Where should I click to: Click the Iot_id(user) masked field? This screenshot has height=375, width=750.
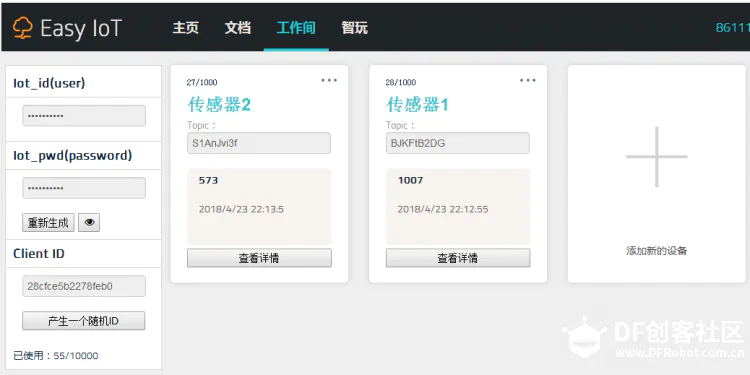coord(84,116)
